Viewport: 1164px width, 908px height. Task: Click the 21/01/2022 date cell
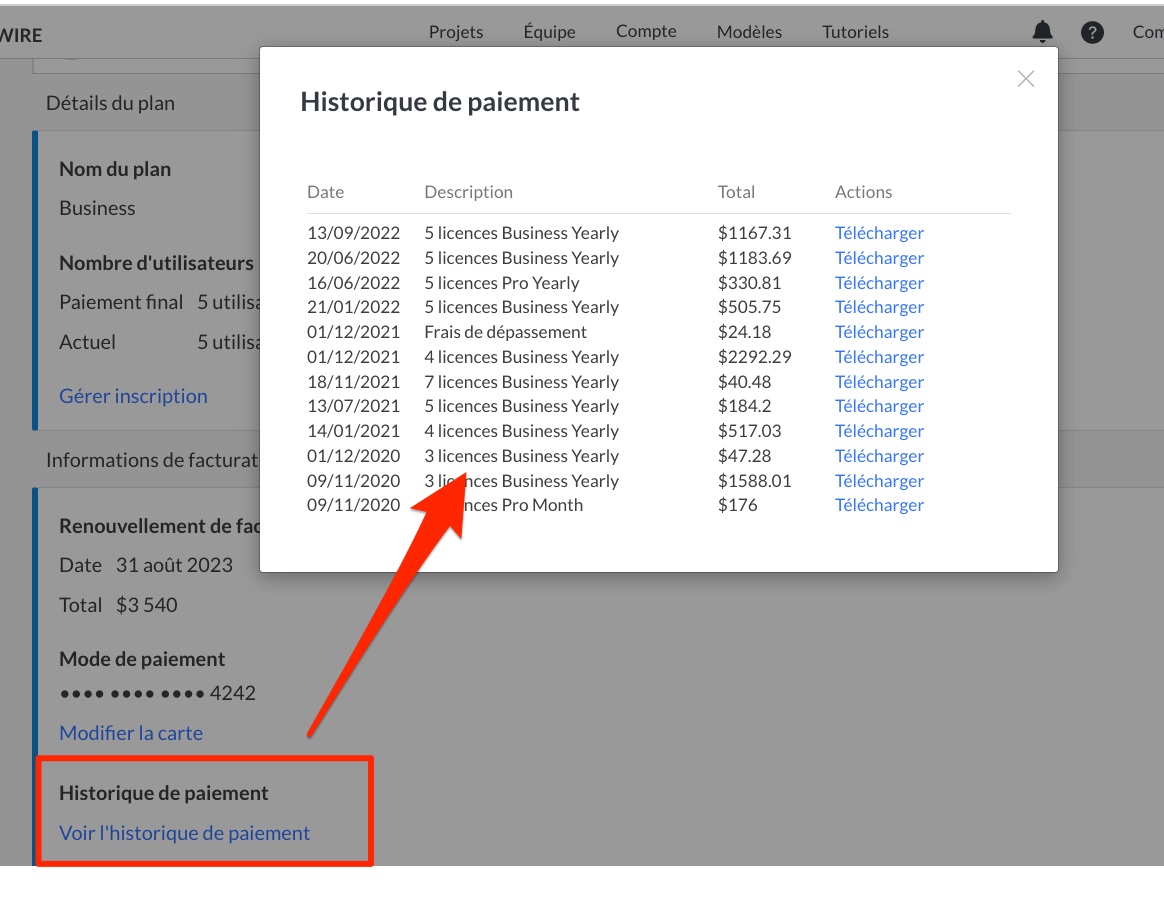[353, 307]
